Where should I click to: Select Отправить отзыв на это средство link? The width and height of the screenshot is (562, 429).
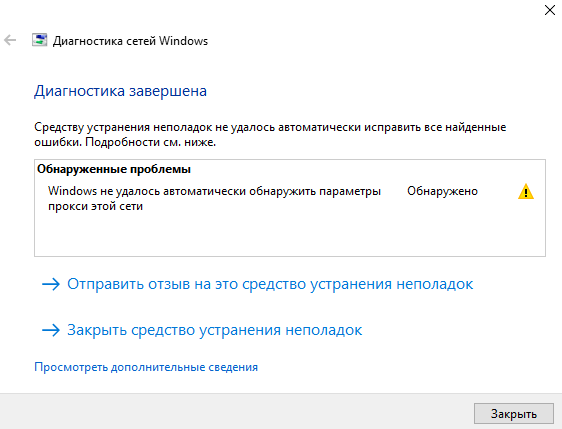(270, 284)
